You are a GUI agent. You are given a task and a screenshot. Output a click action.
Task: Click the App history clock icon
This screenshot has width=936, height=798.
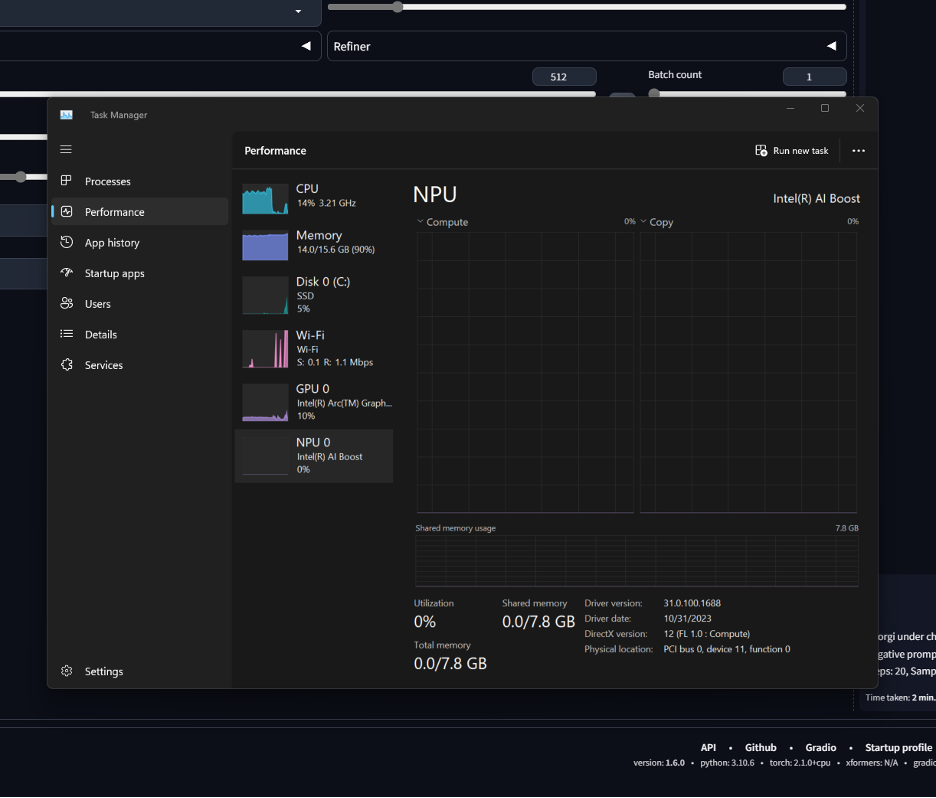point(66,242)
